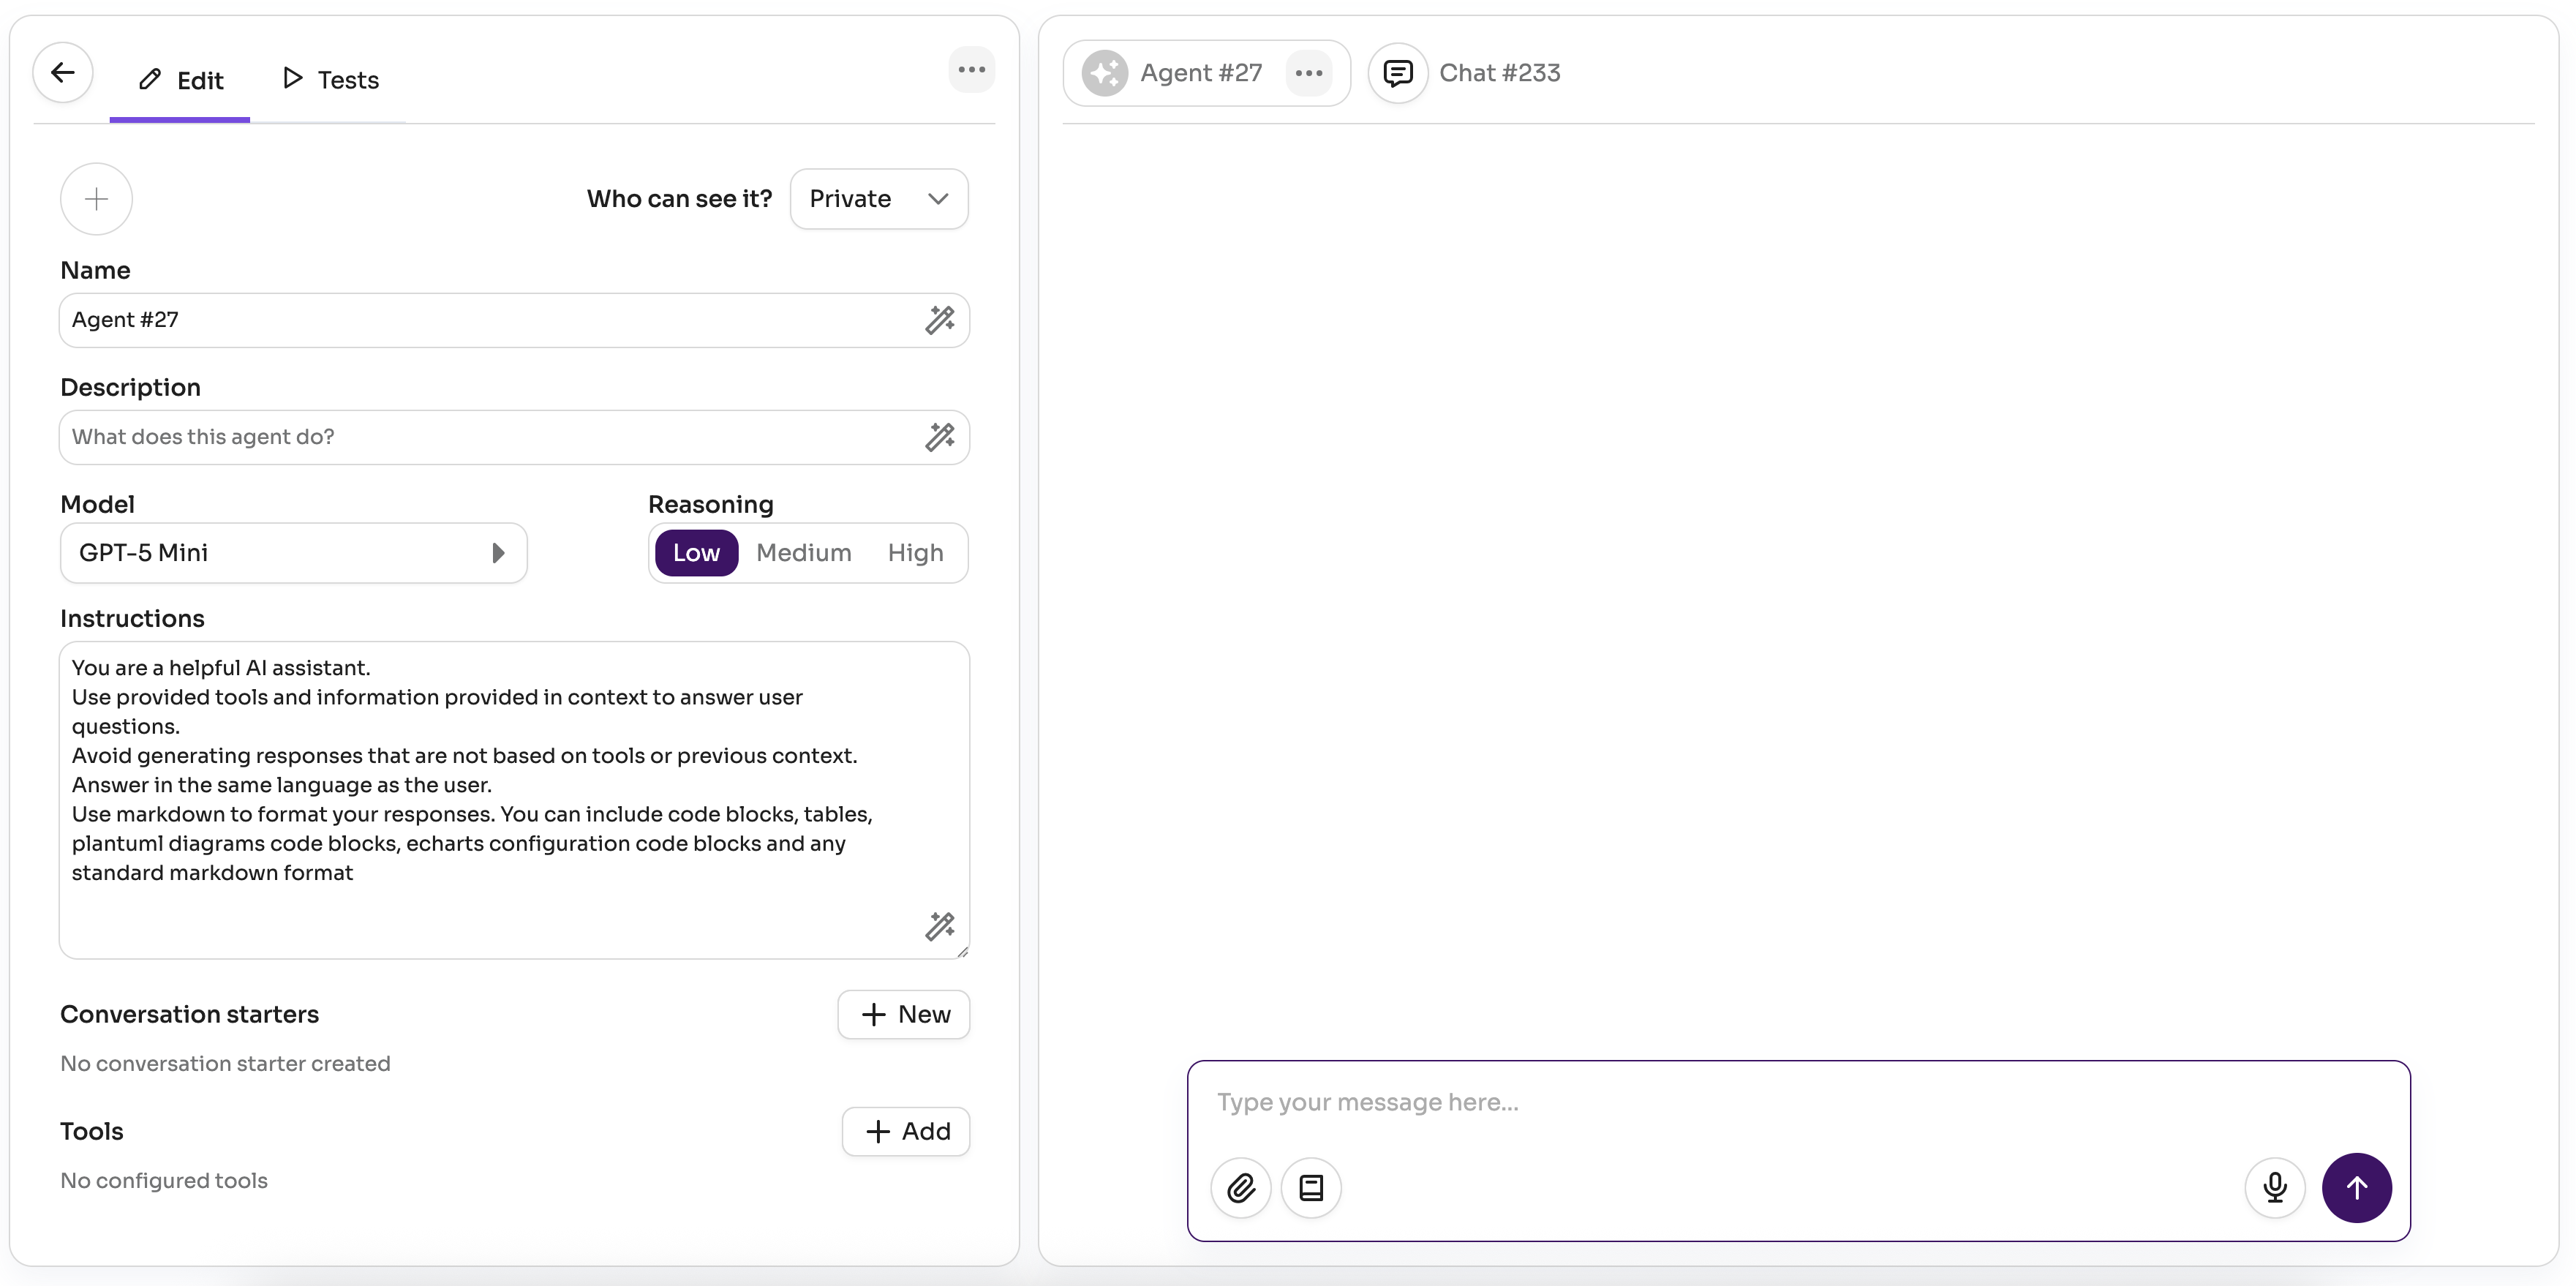Click the magic wand in Description field
The image size is (2576, 1286).
point(939,437)
